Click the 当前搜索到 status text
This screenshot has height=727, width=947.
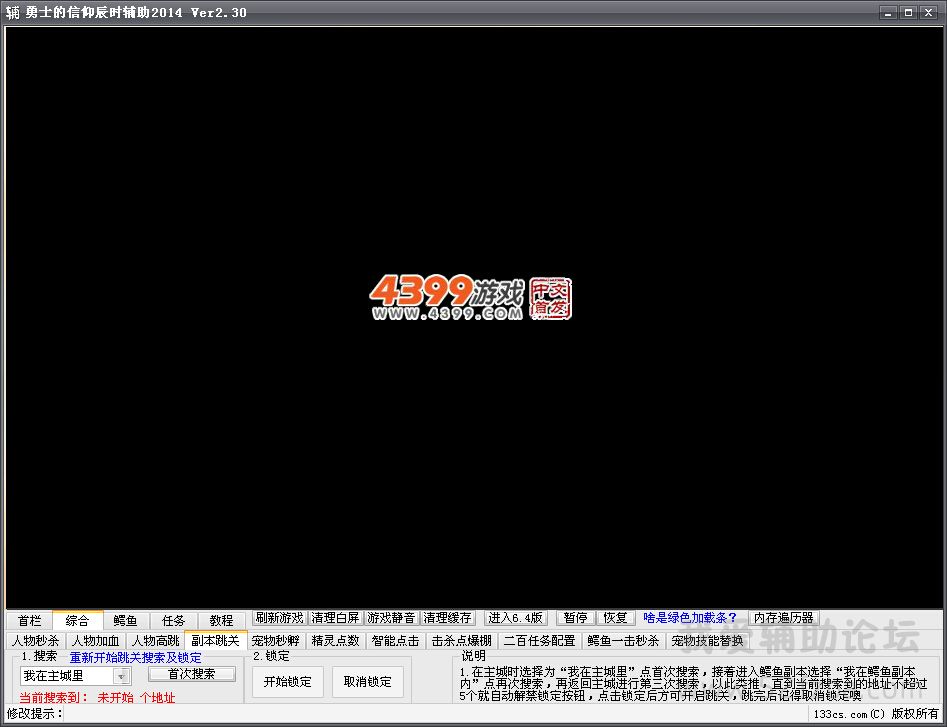[x=97, y=697]
